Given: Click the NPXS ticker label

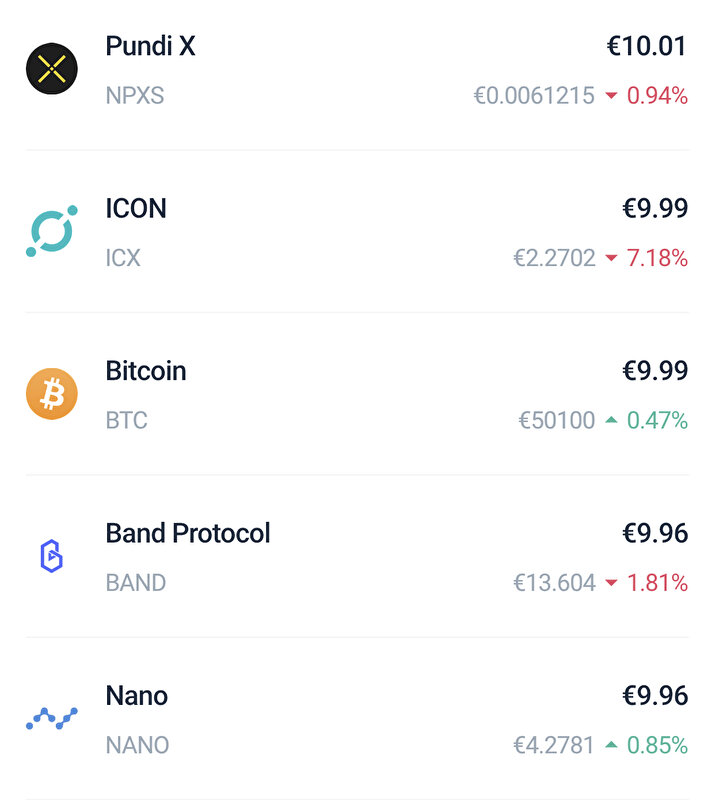Looking at the screenshot, I should [135, 95].
